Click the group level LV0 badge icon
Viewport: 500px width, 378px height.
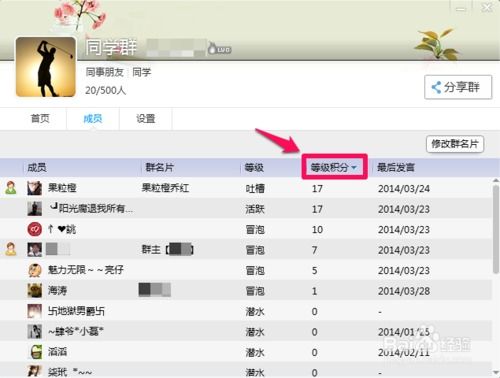point(219,49)
